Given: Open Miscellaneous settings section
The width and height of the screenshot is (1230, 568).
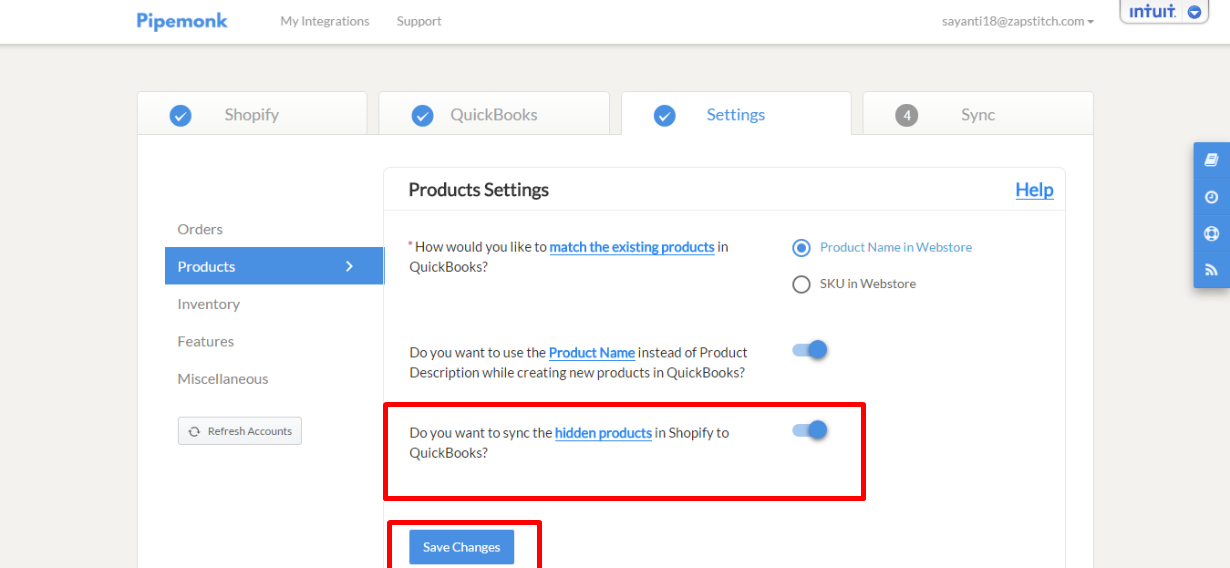Looking at the screenshot, I should click(x=223, y=379).
